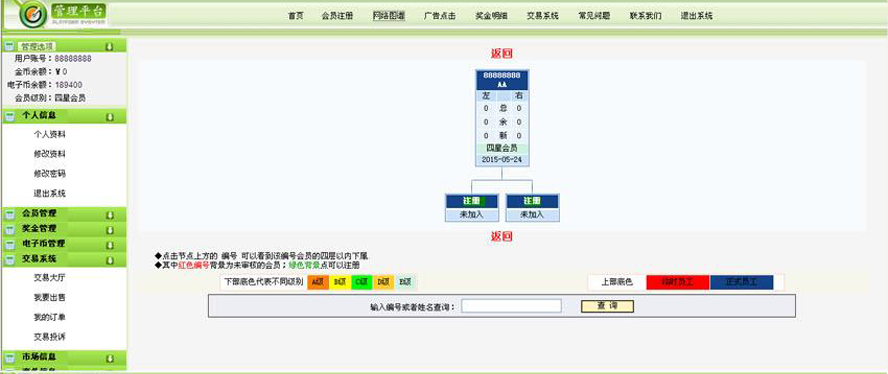
Task: Click 四星会员 label inside the tree node
Action: tap(502, 148)
